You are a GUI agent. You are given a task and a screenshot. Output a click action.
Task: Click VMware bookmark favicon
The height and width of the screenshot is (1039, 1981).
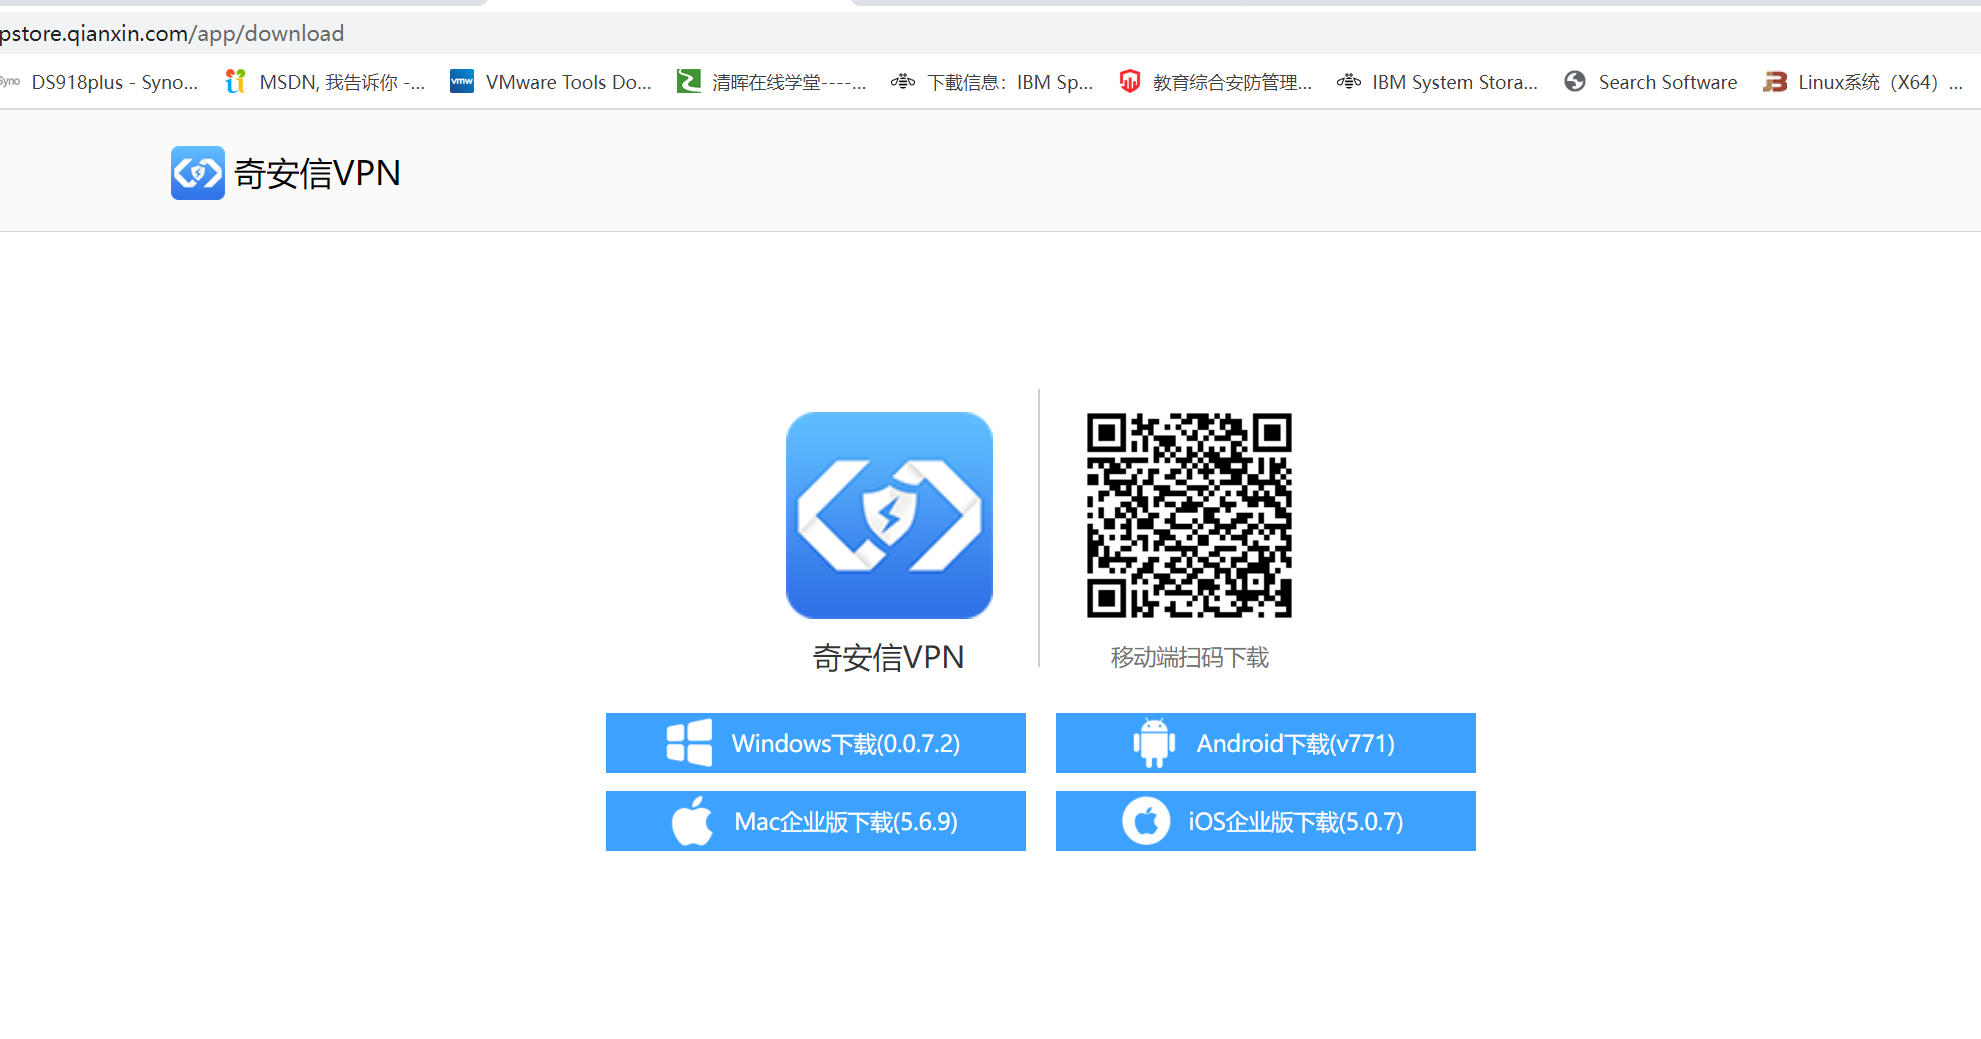coord(462,82)
